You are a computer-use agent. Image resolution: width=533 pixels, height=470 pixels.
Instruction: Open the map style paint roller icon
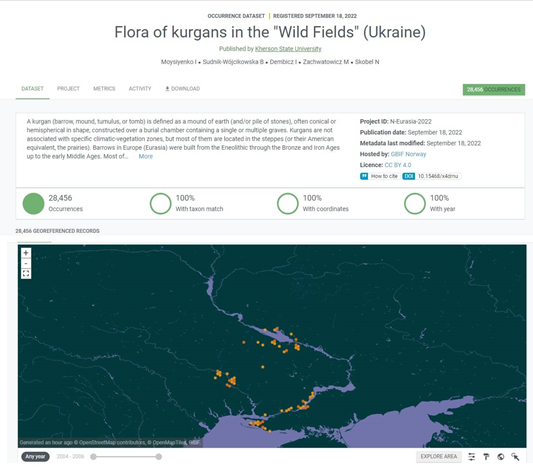pyautogui.click(x=486, y=457)
